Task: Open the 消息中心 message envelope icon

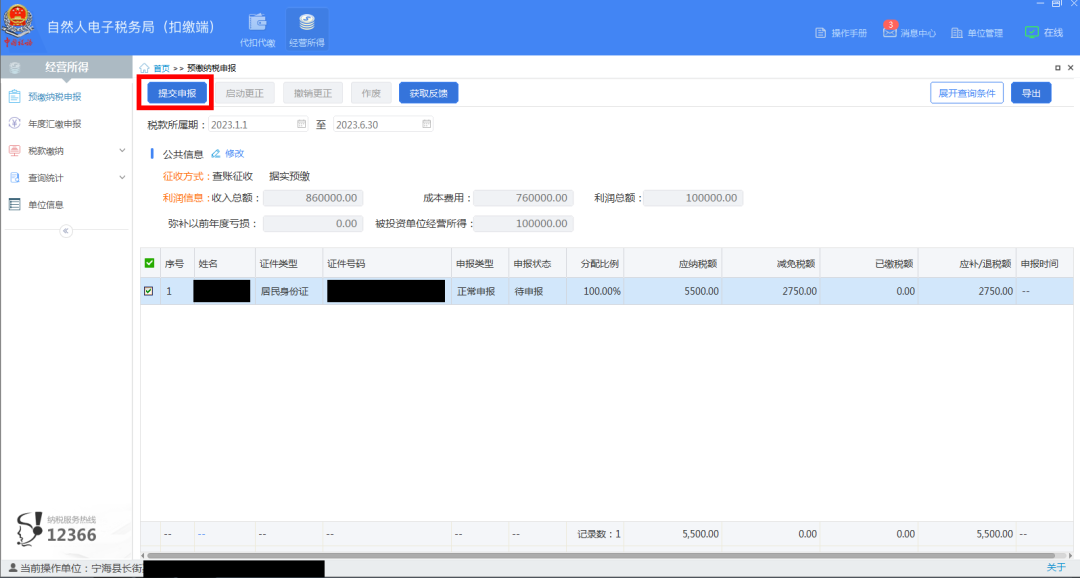Action: click(x=889, y=32)
